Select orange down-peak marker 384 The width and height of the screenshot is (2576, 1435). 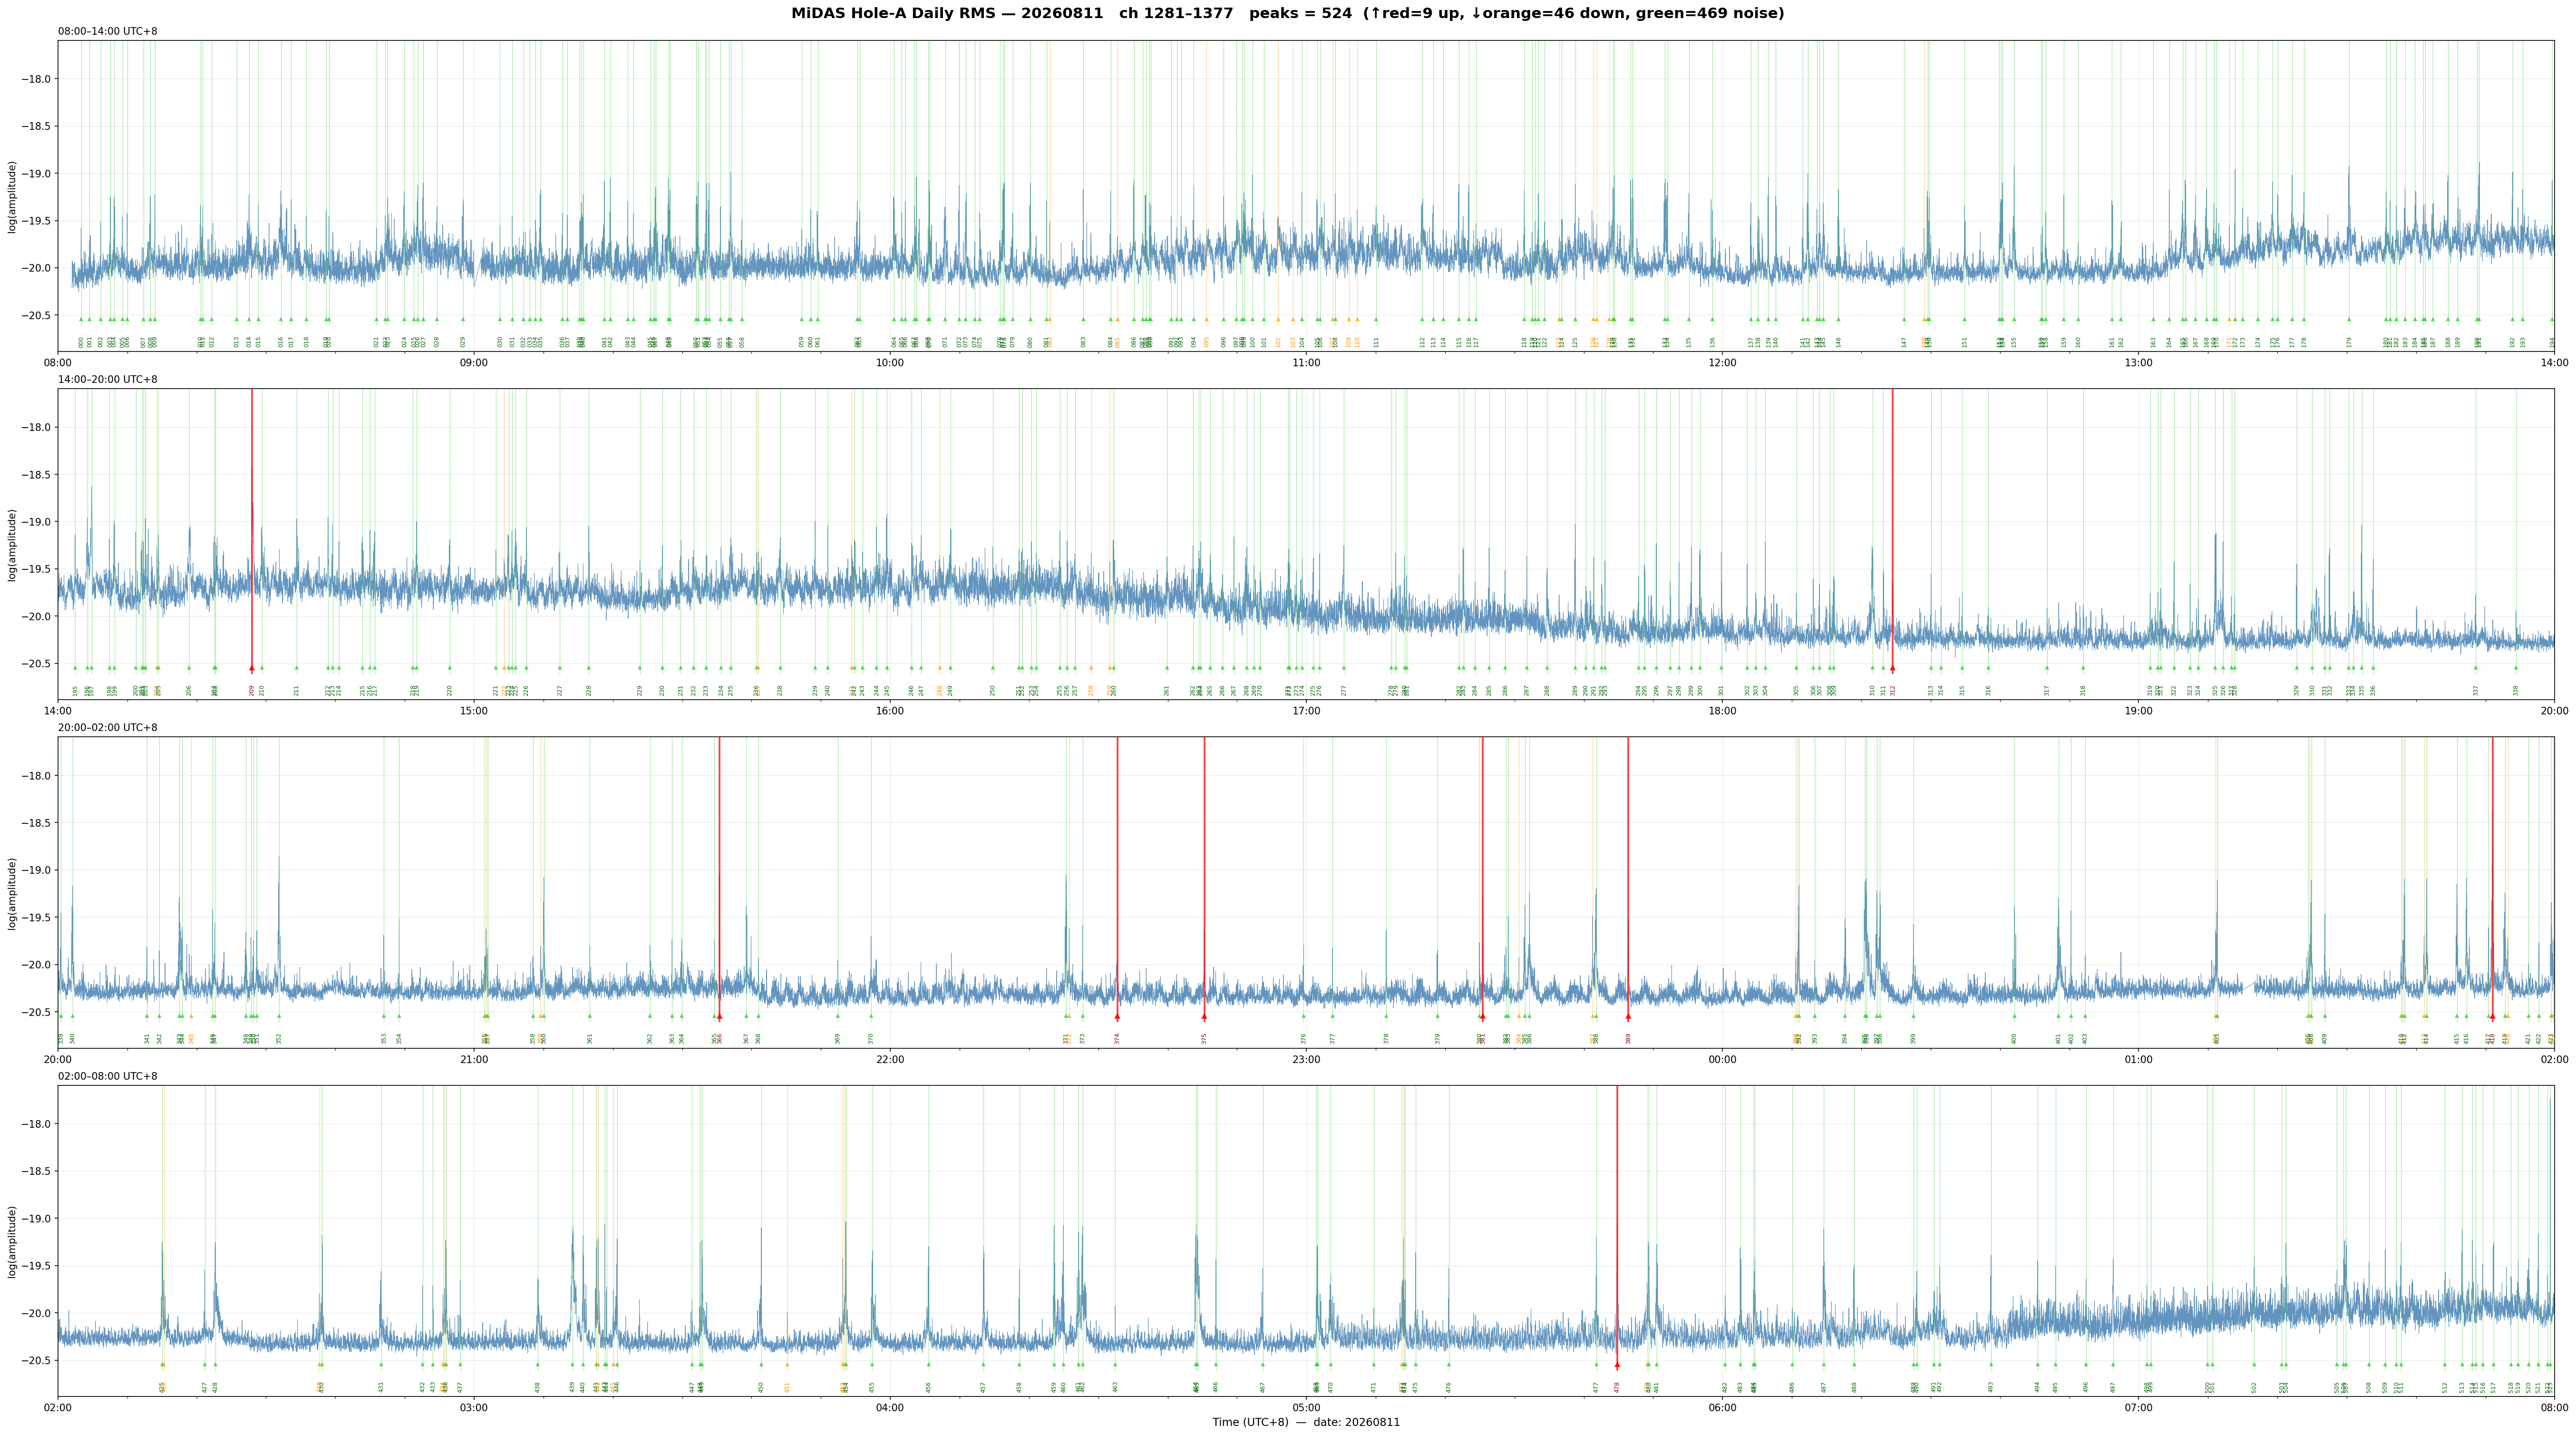click(1519, 1016)
